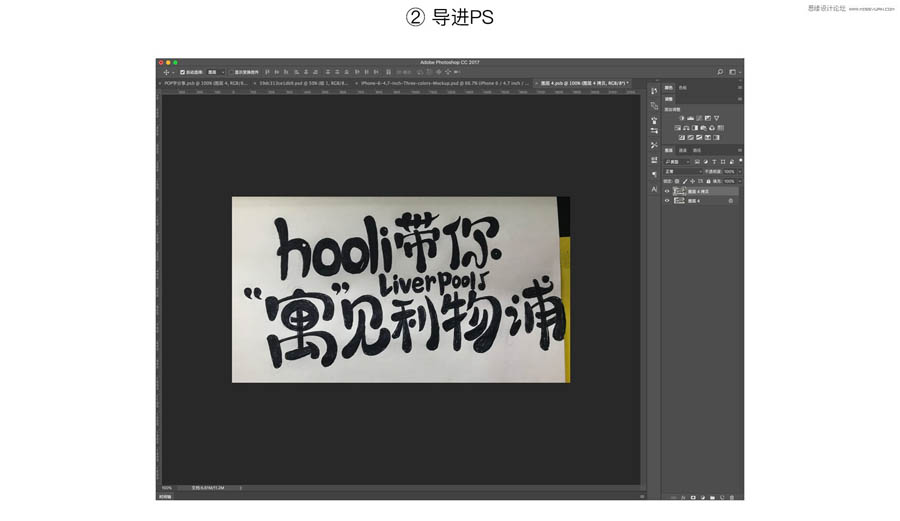The image size is (900, 521).
Task: Open the scissors-shaped icon in collapsed dock
Action: (x=654, y=145)
